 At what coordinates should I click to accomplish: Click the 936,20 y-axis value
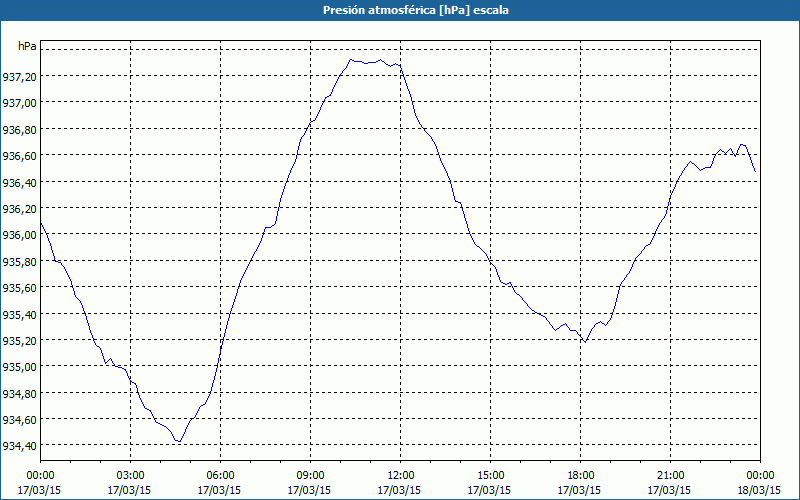[x=19, y=209]
